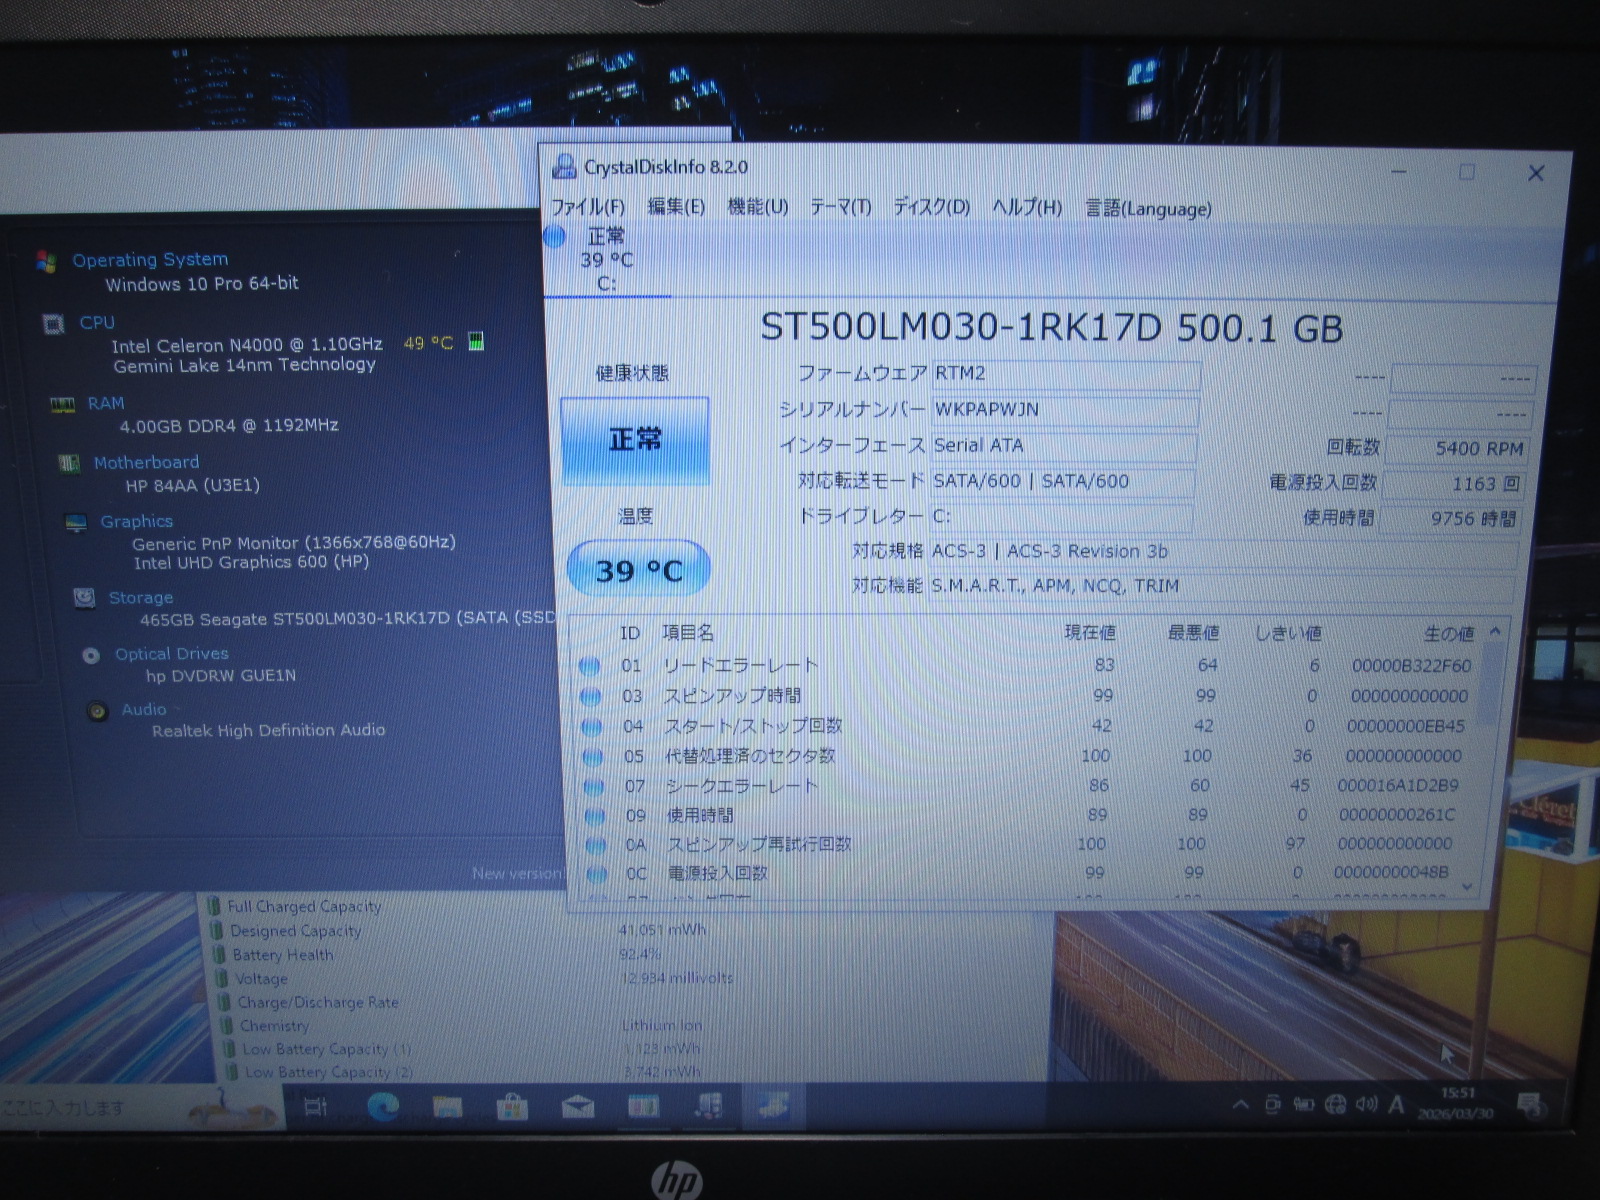Open Microsoft Store from the taskbar
1600x1200 pixels.
tap(512, 1107)
